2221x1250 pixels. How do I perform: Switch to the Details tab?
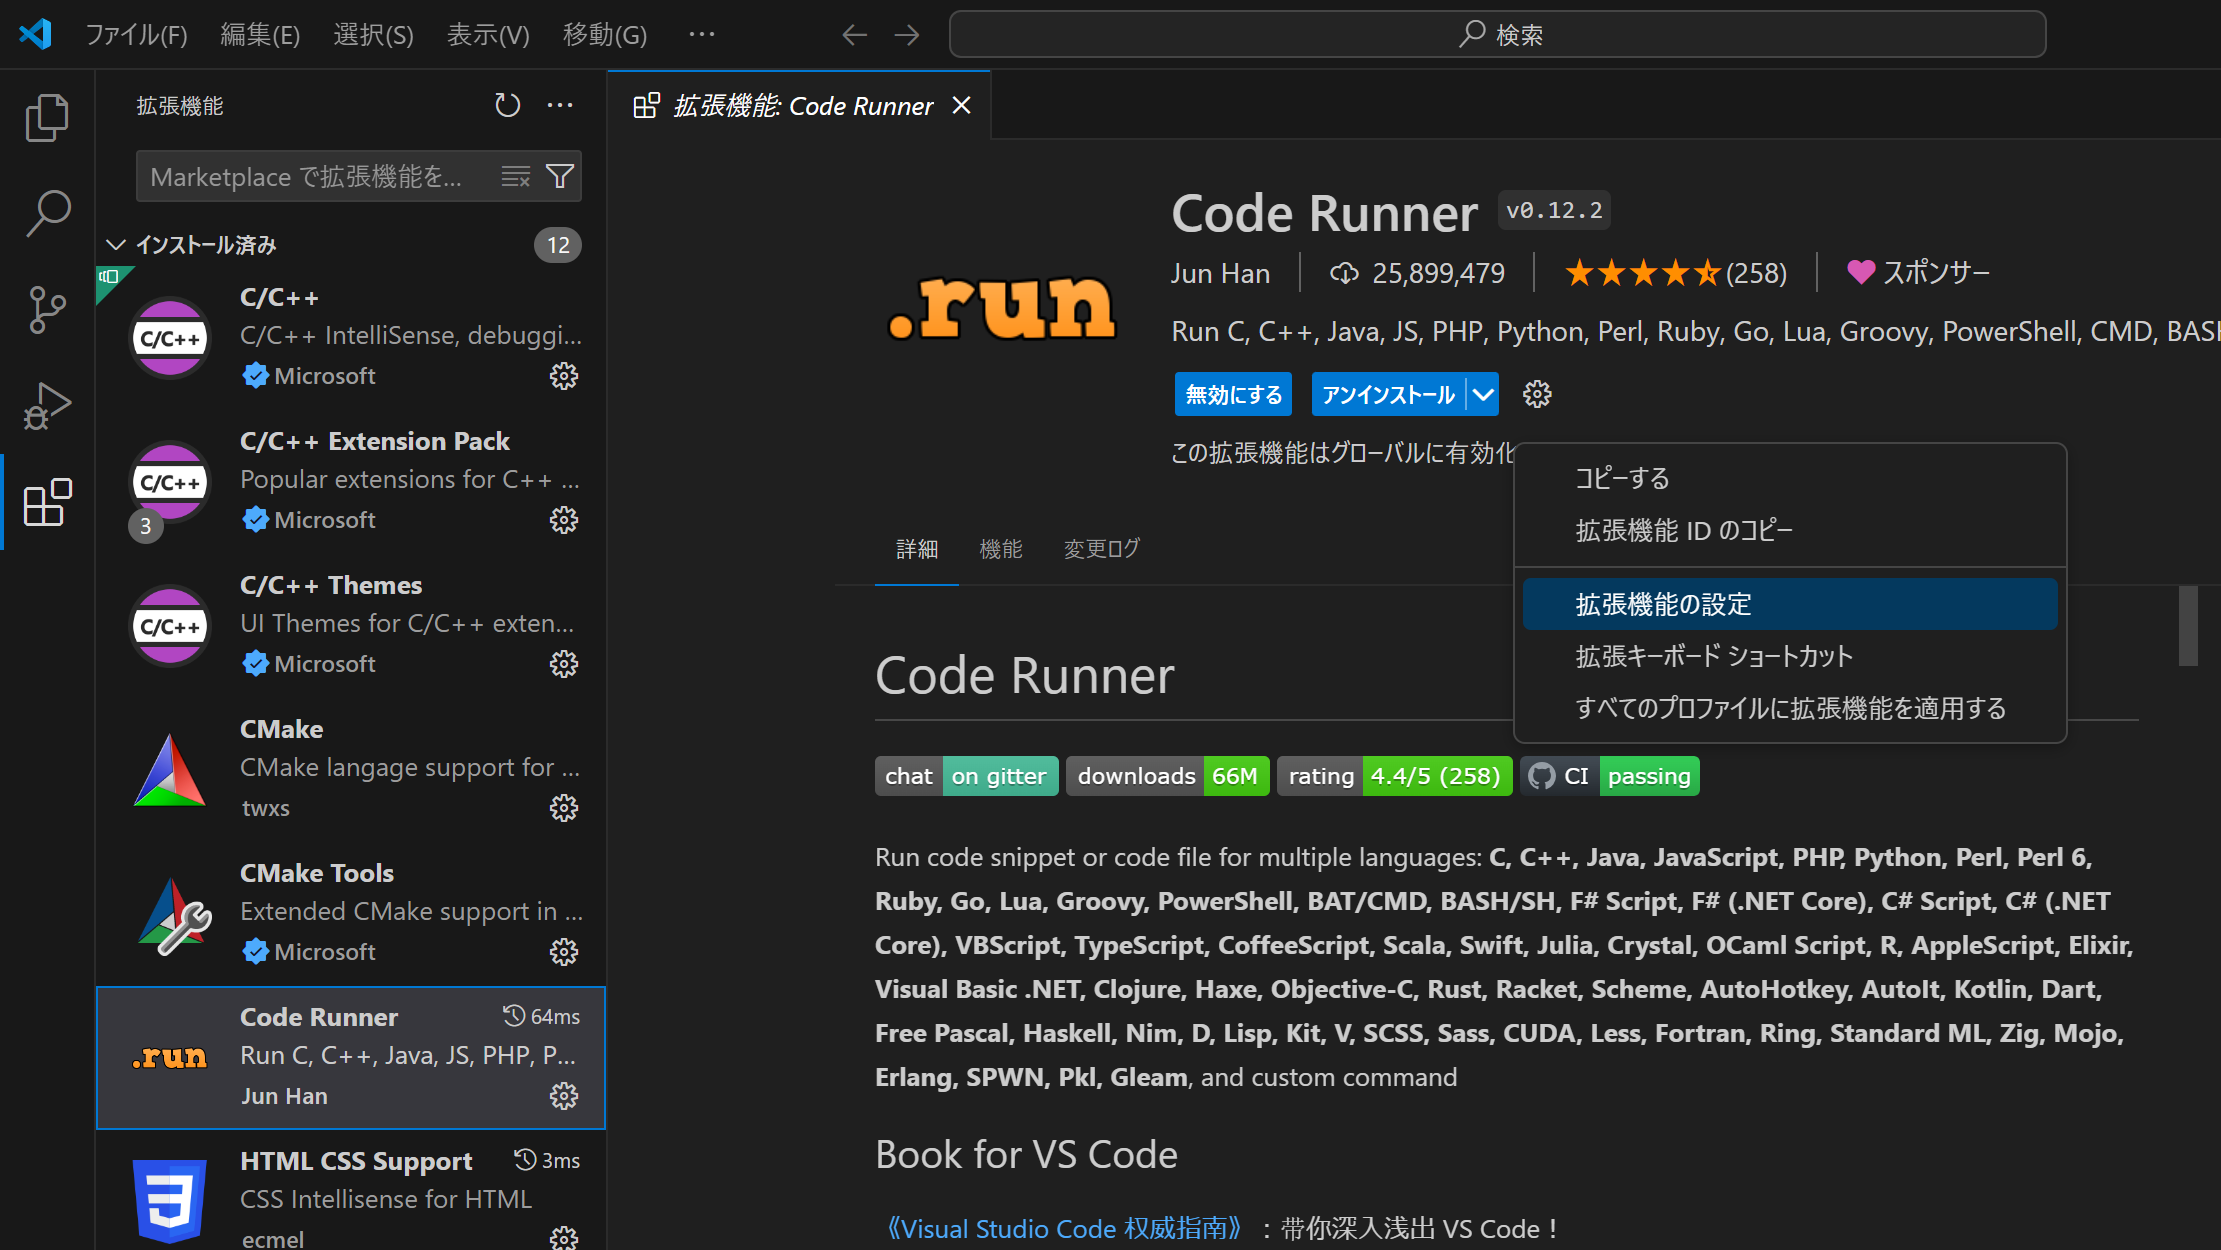coord(917,549)
